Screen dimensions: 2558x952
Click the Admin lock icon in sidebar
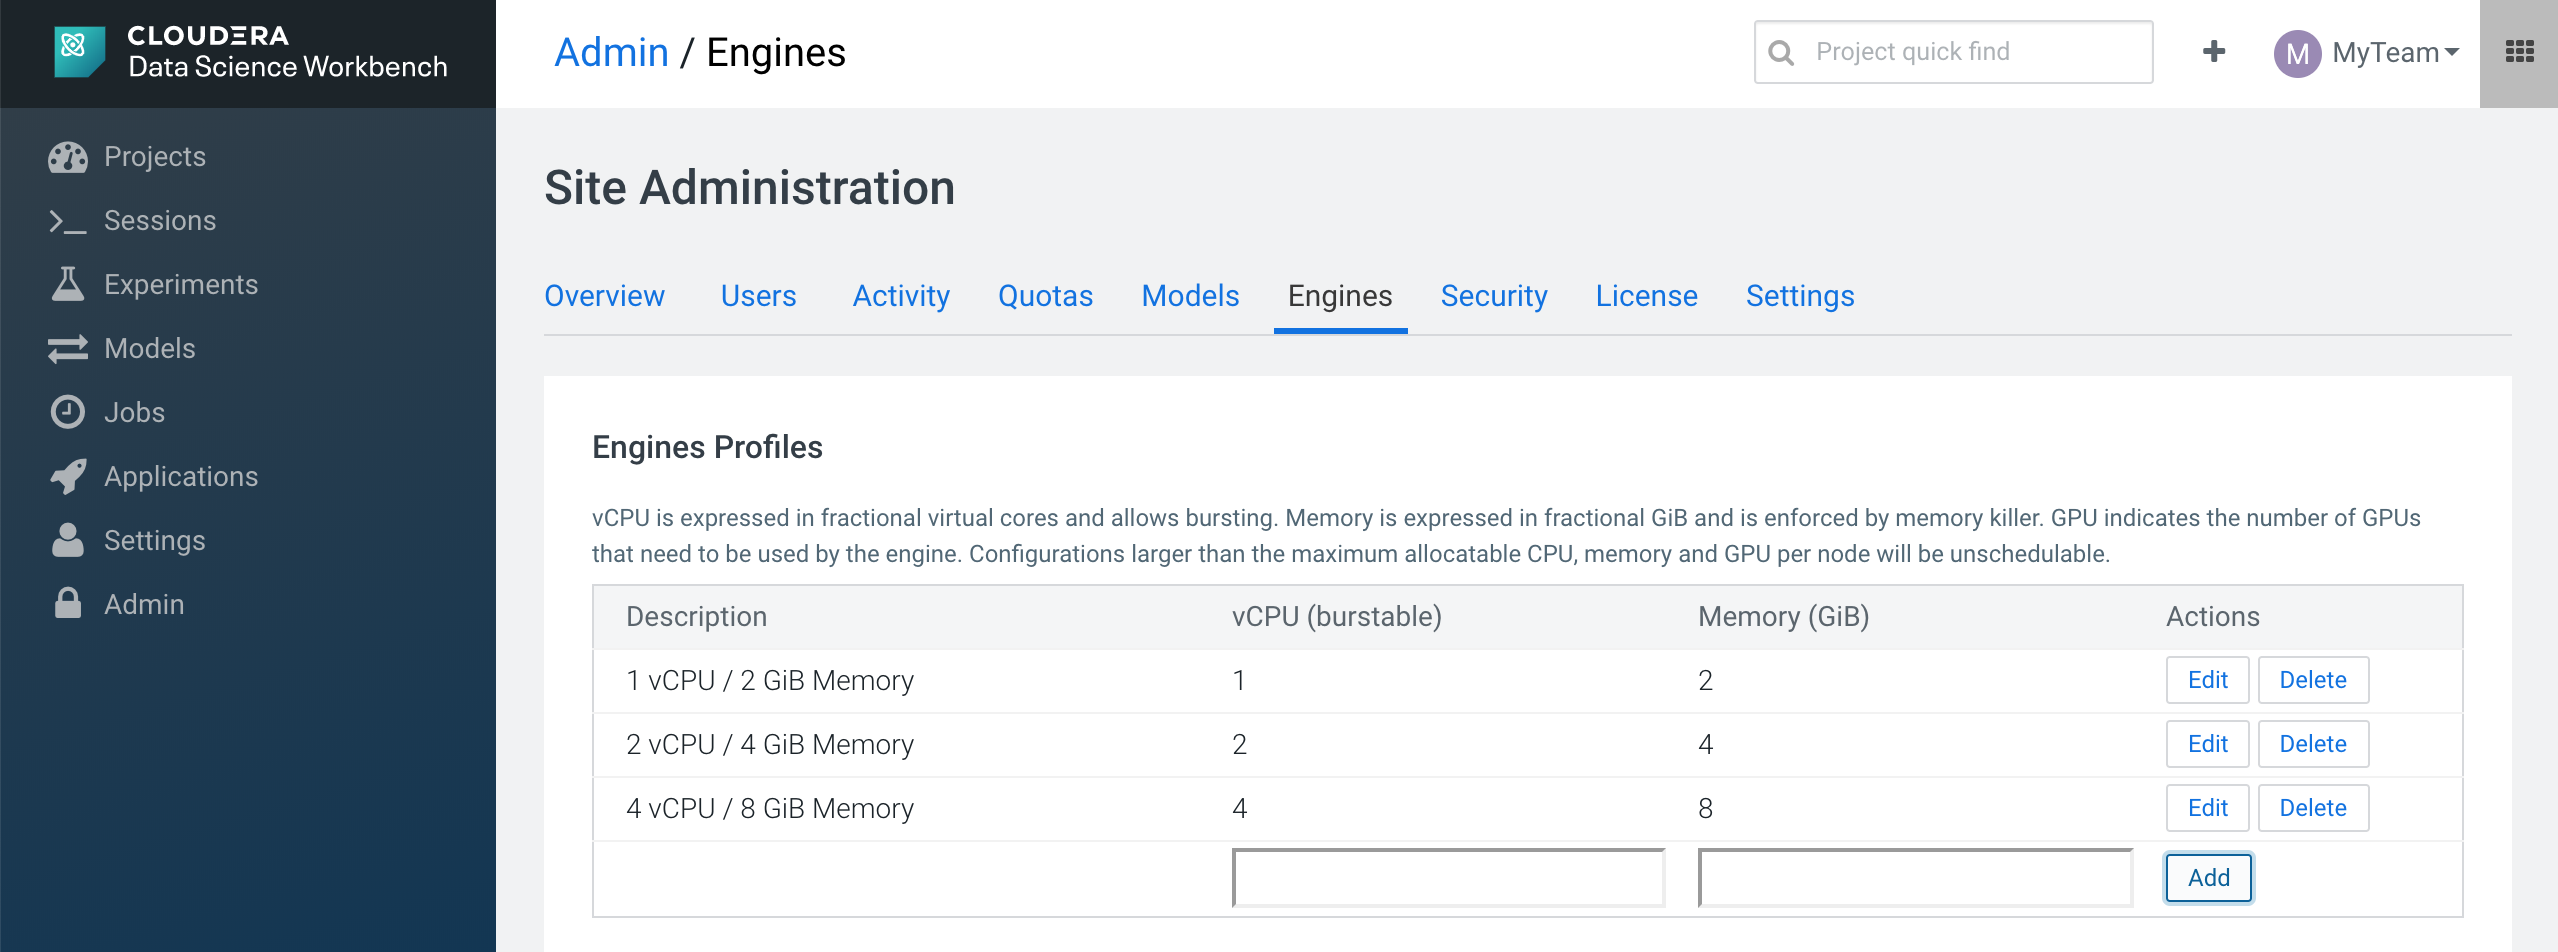pos(68,604)
